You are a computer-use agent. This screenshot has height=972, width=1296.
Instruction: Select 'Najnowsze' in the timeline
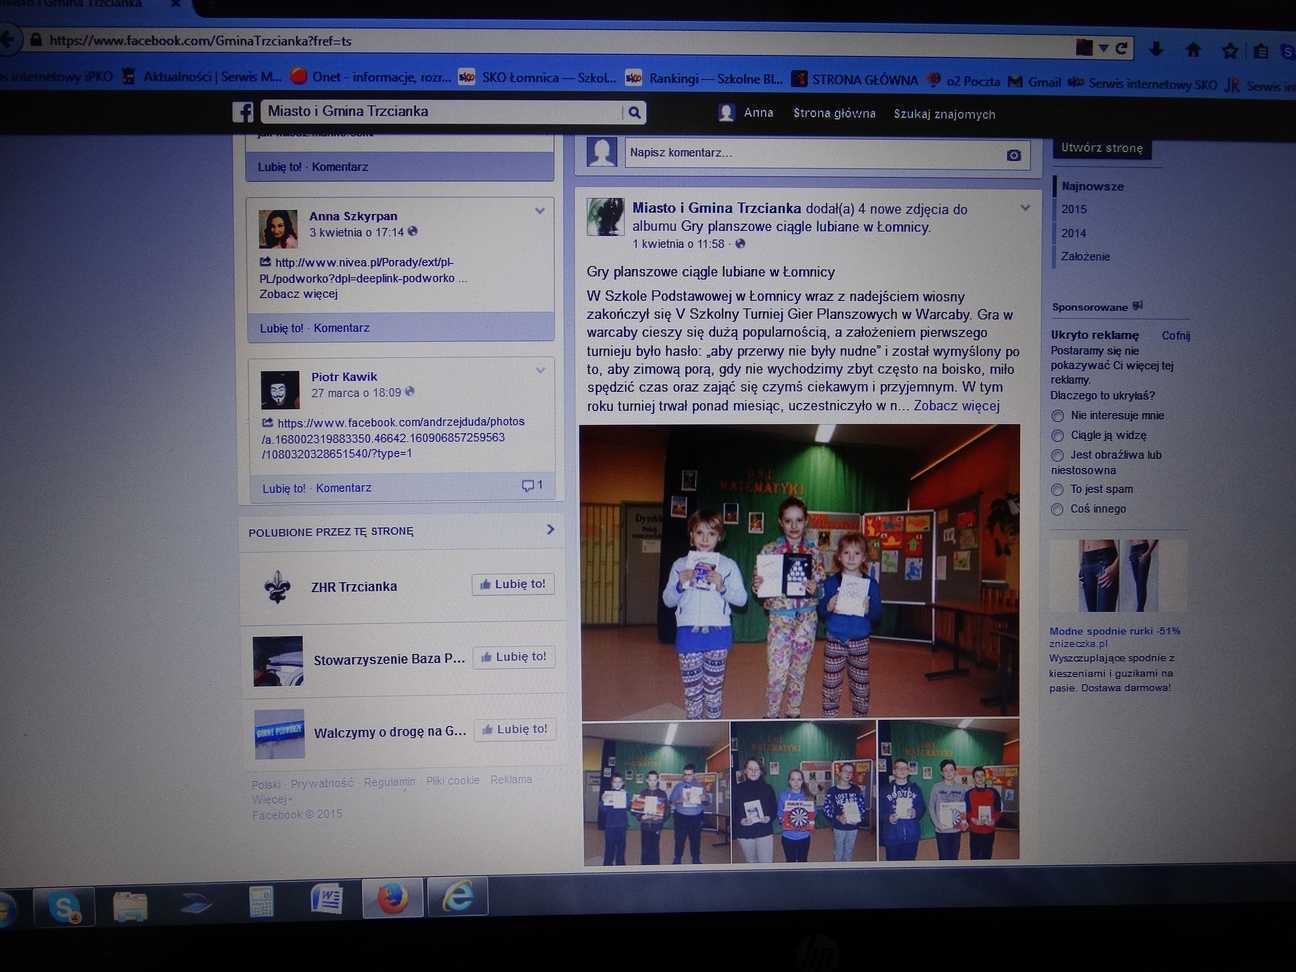(1092, 187)
